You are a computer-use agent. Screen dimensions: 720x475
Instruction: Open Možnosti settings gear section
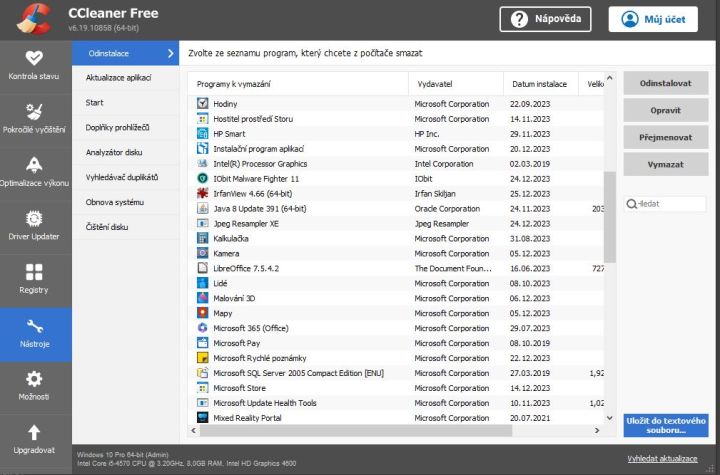34,386
